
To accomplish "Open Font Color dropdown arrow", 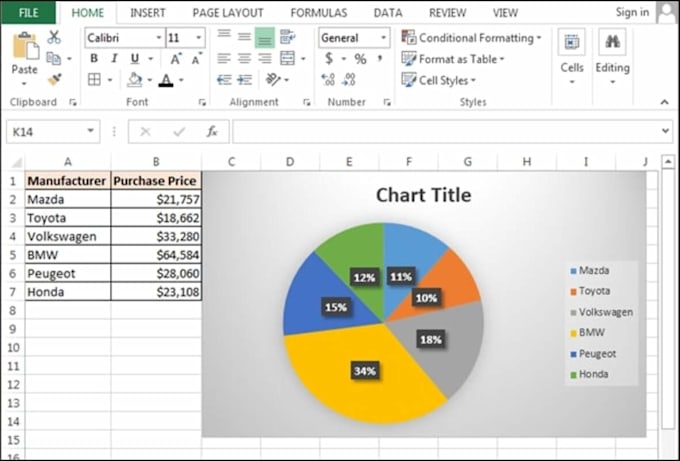I will pos(181,80).
